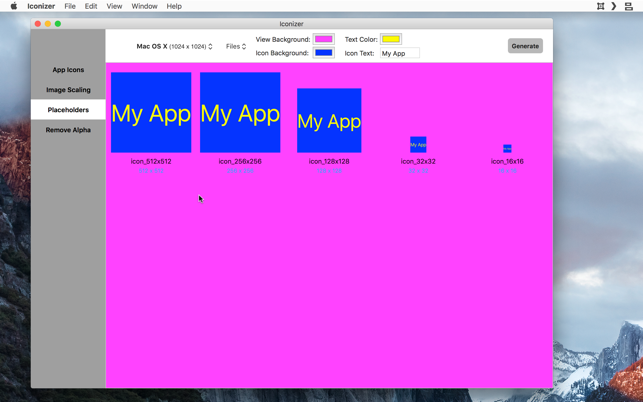Click the Icon Text input field
643x402 pixels.
coord(400,53)
